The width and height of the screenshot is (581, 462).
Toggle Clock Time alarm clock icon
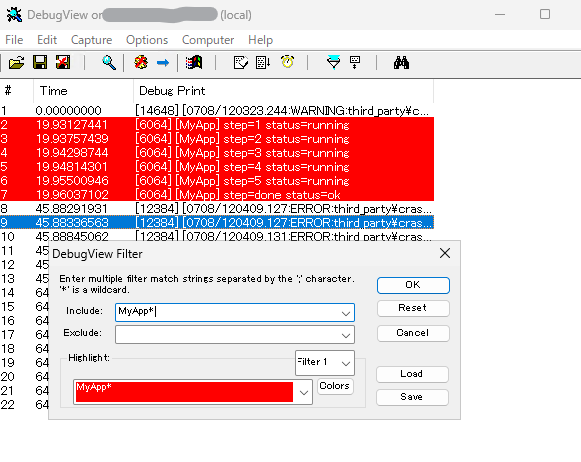pos(288,62)
